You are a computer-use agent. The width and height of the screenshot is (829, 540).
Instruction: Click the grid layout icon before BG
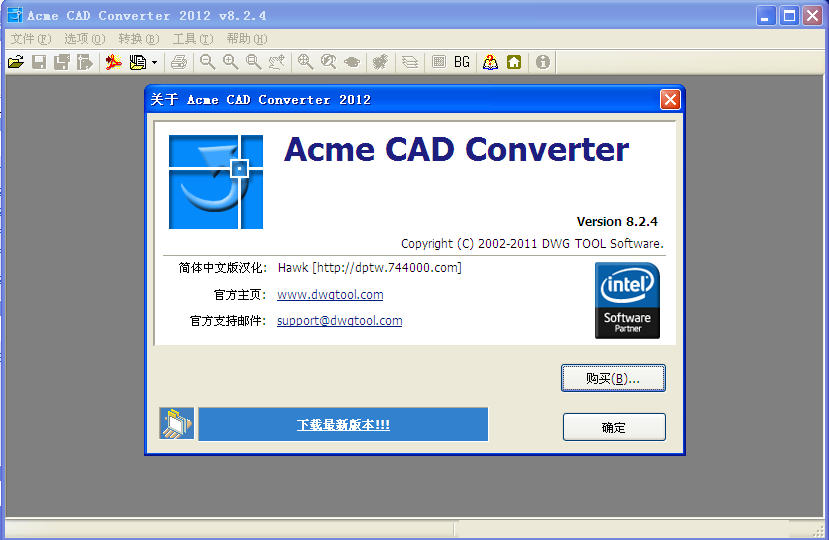click(x=438, y=62)
